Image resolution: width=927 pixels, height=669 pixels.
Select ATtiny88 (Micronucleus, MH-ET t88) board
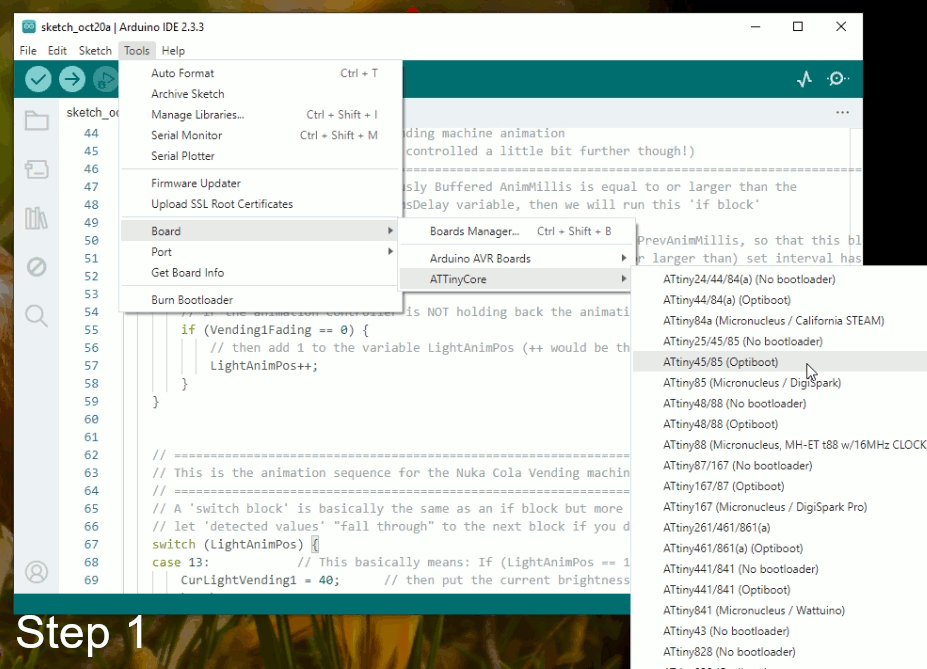pyautogui.click(x=780, y=444)
